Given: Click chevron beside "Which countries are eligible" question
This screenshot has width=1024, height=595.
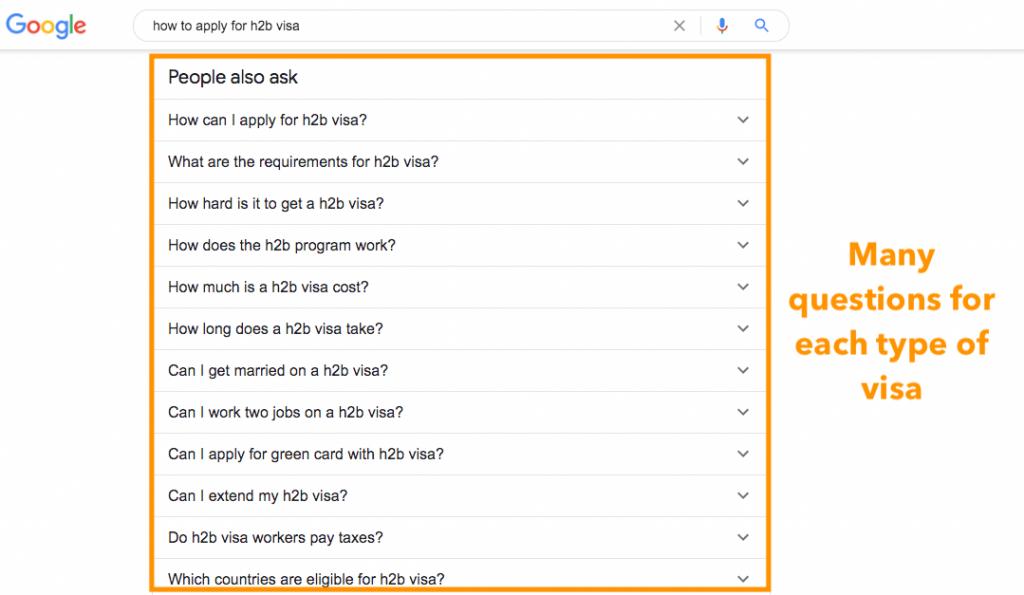Looking at the screenshot, I should click(743, 579).
